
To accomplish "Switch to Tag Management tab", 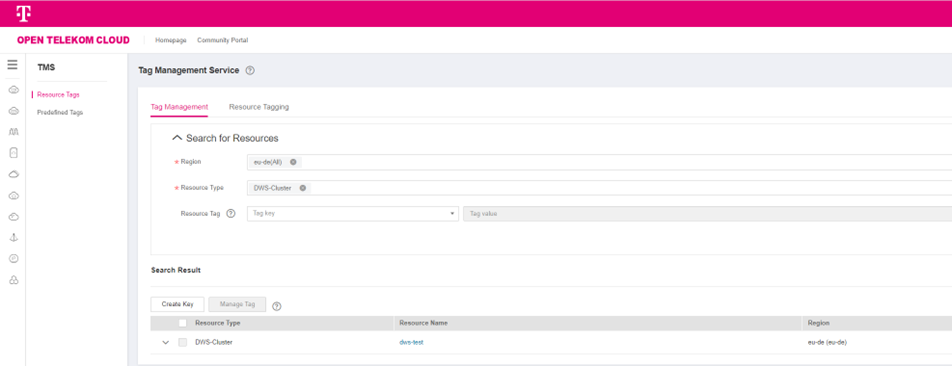I will pos(179,107).
